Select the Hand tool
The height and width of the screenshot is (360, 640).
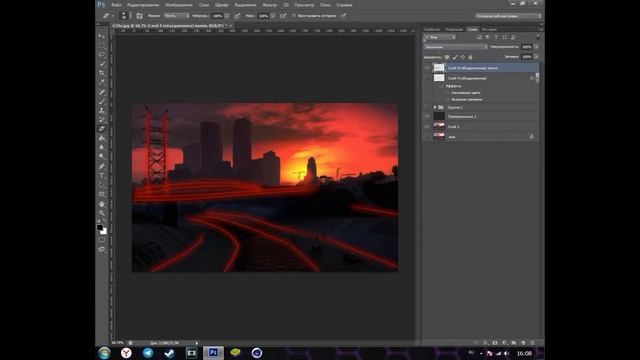[102, 204]
